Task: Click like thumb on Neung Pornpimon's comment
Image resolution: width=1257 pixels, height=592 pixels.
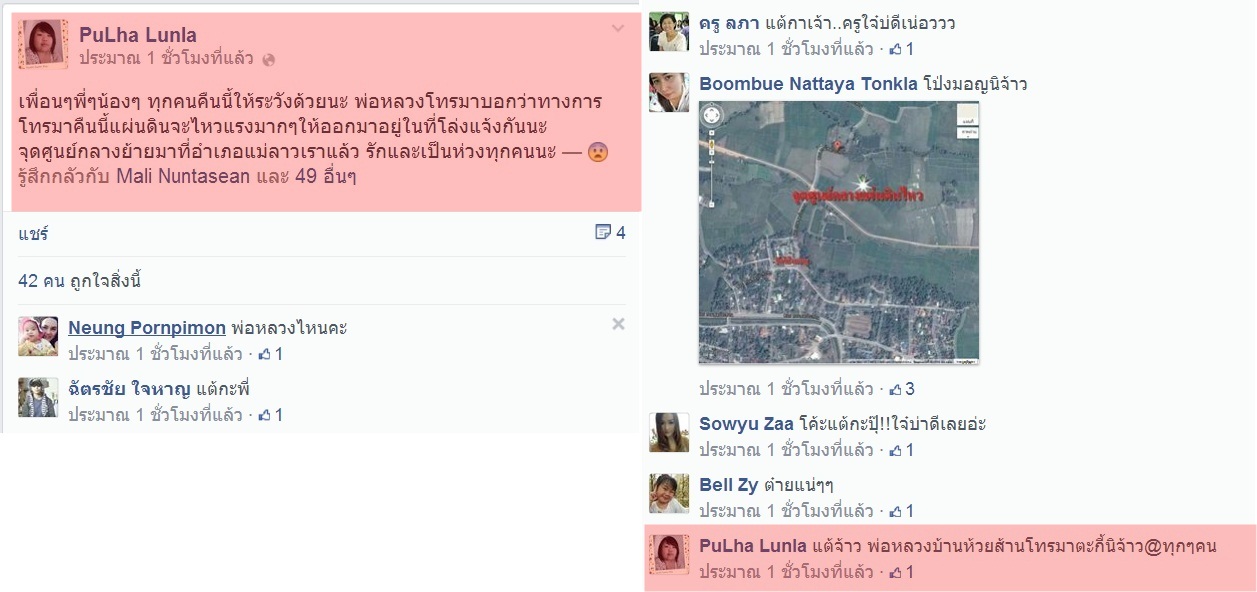Action: point(264,354)
